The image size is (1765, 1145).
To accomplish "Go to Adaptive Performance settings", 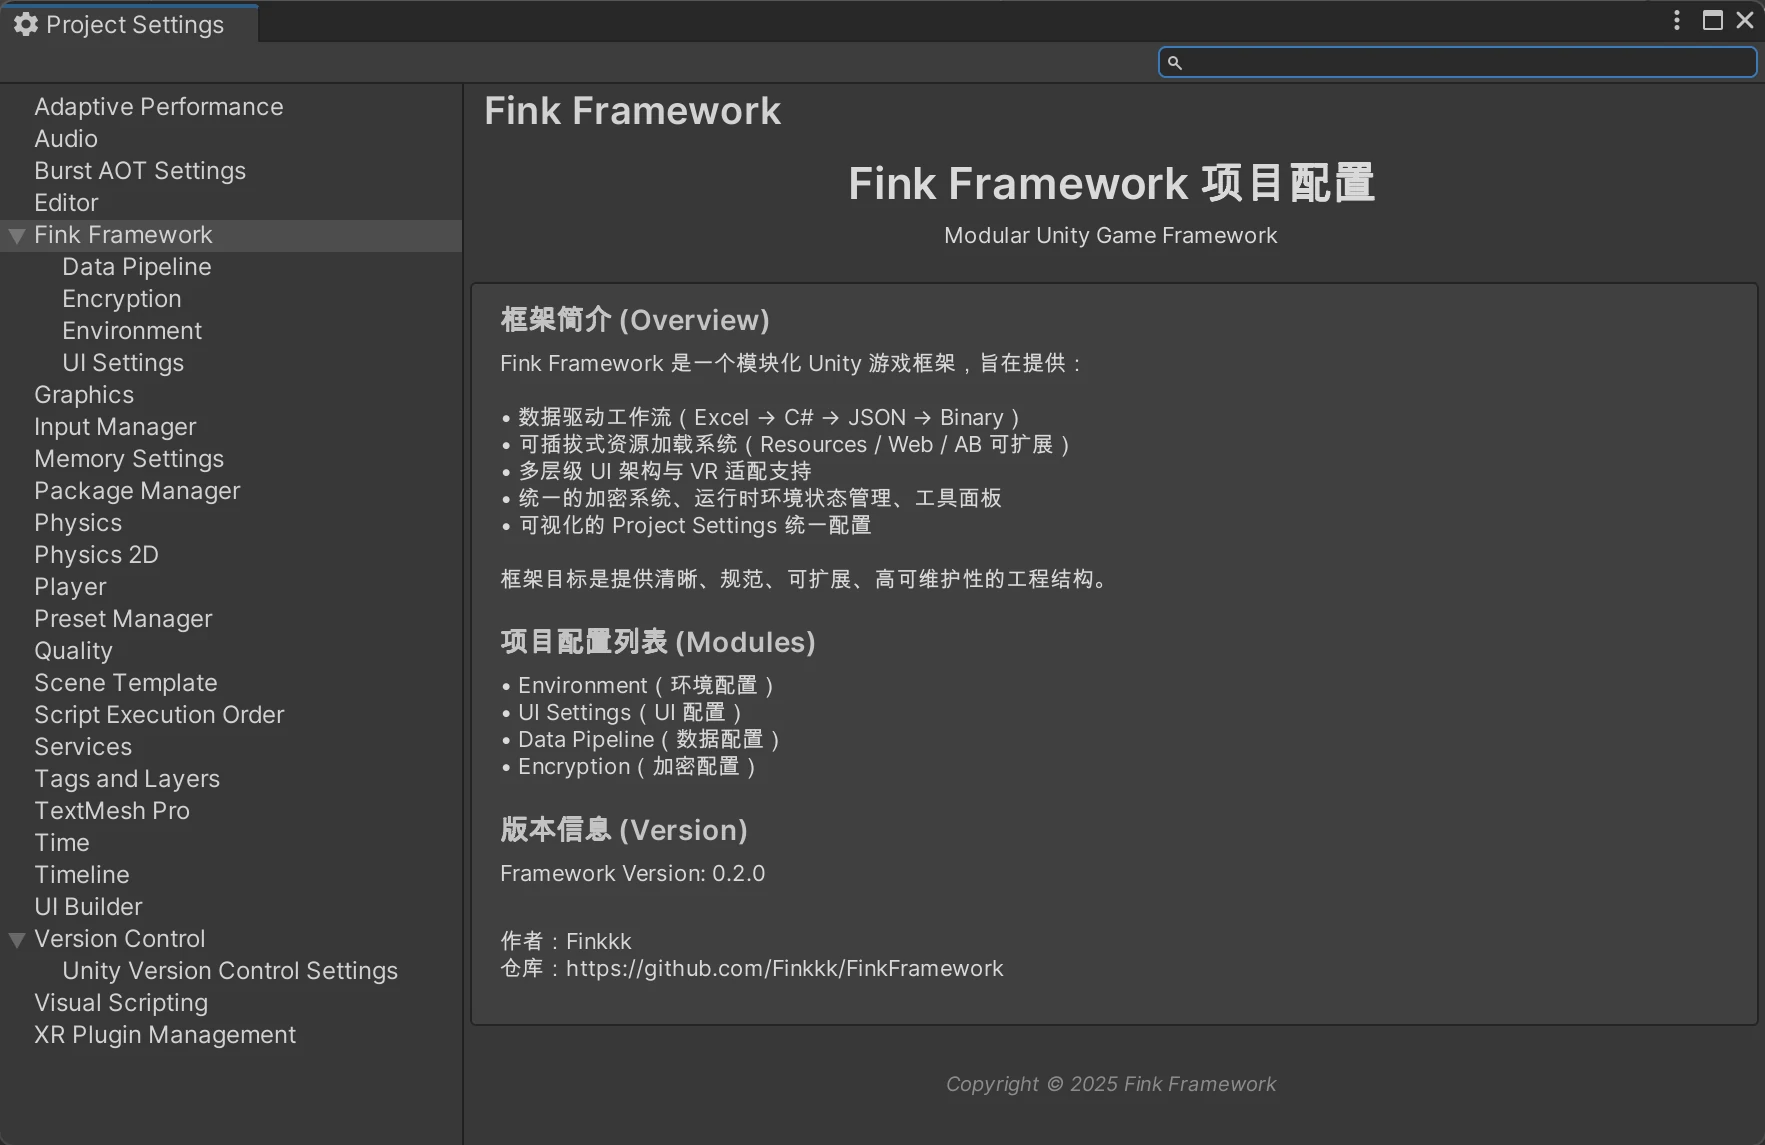I will pos(158,107).
